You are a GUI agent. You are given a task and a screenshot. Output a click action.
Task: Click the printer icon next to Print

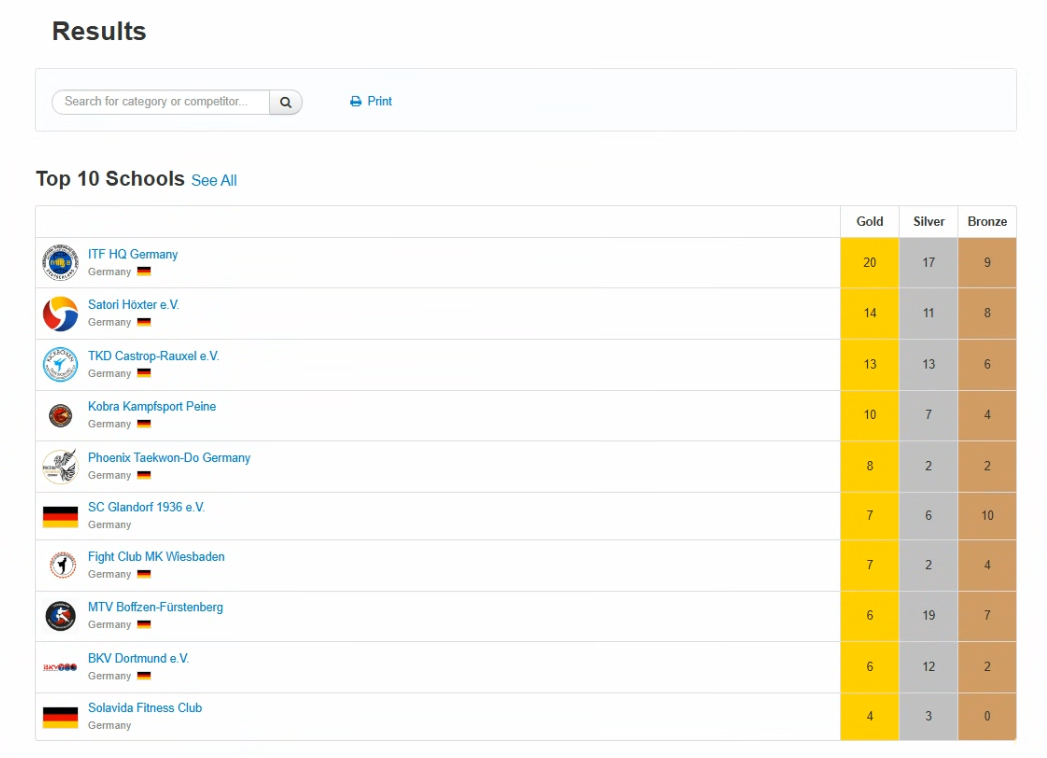(x=355, y=102)
